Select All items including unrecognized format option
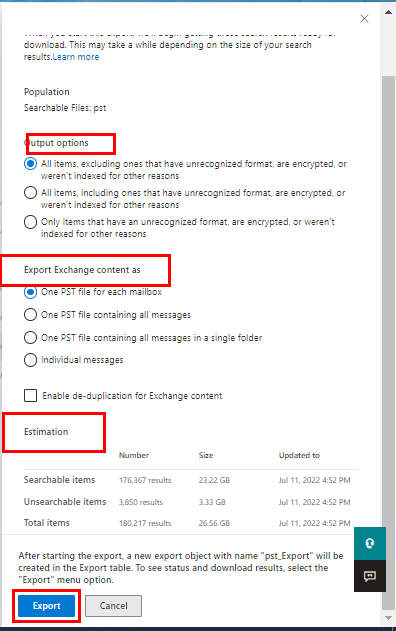This screenshot has width=396, height=631. 31,193
